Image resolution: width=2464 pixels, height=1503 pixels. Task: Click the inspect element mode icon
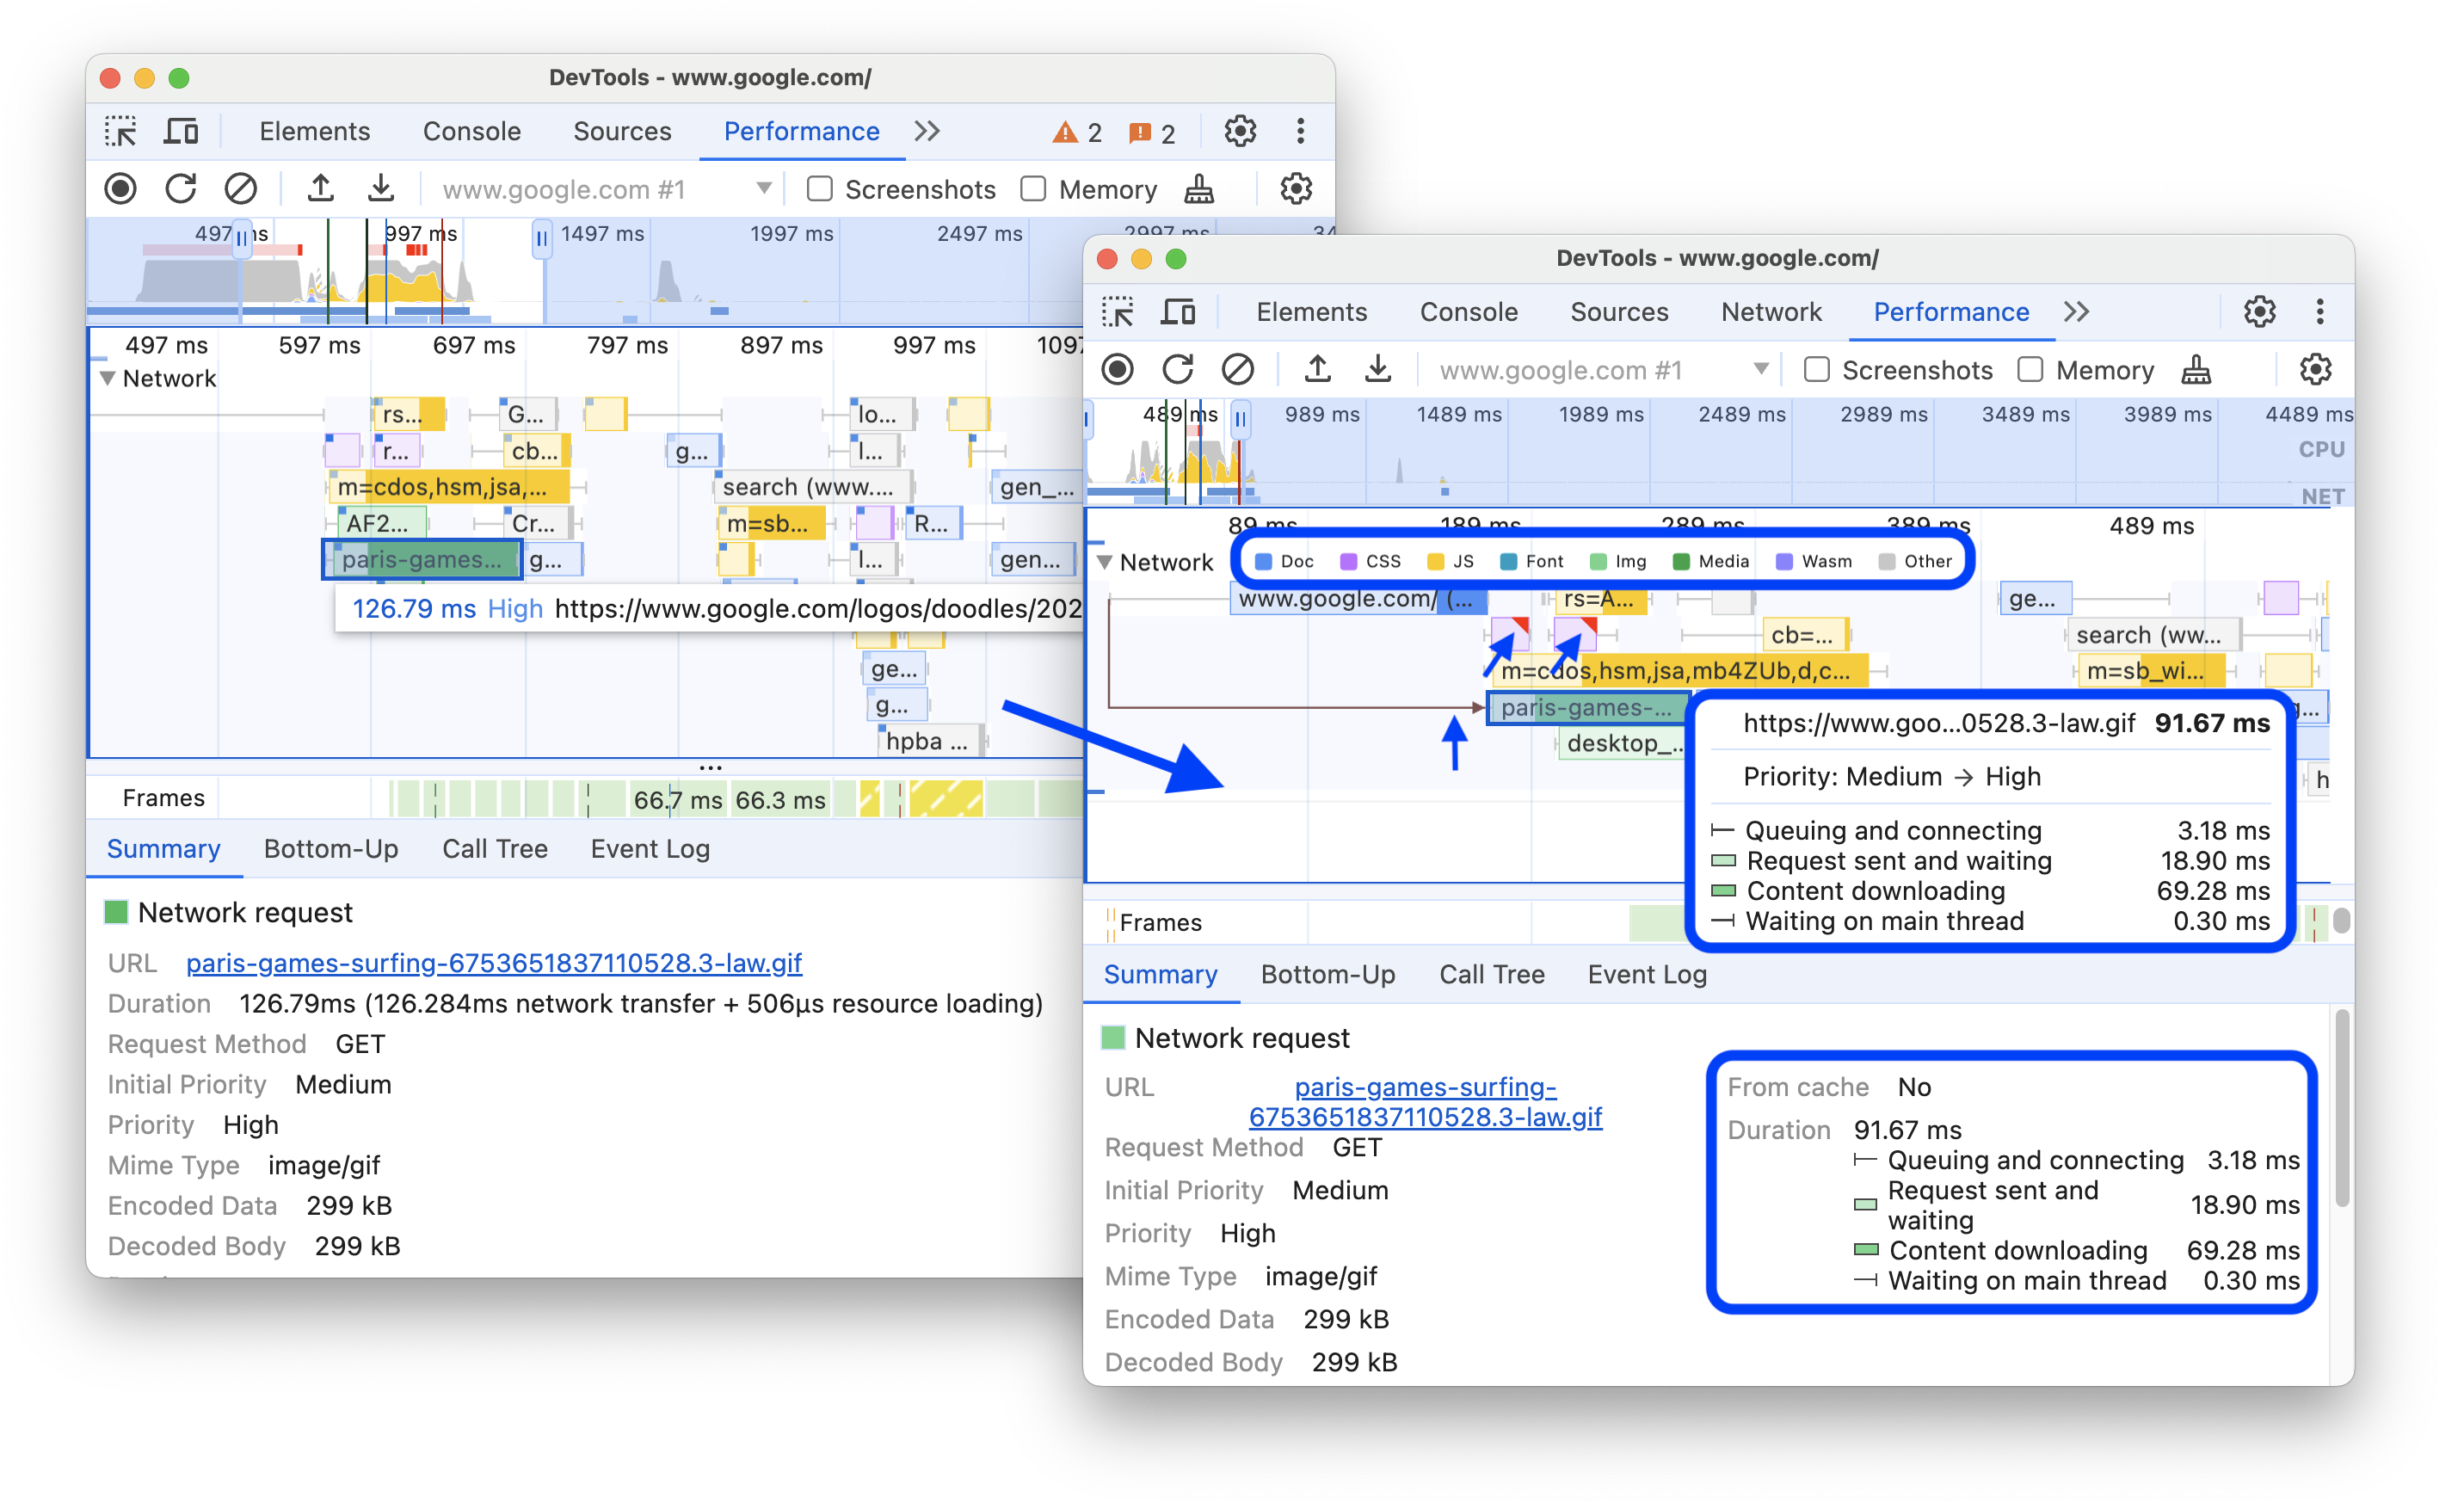coord(125,132)
